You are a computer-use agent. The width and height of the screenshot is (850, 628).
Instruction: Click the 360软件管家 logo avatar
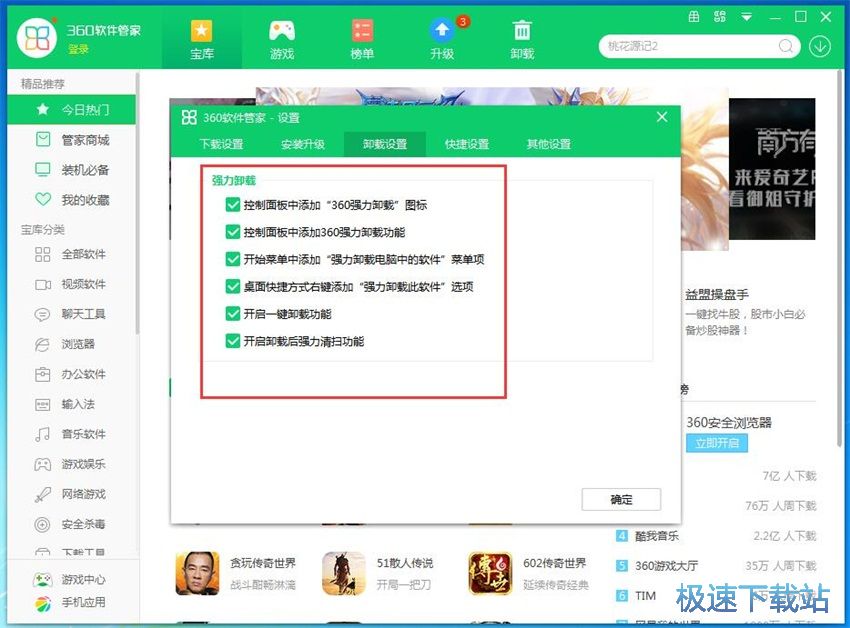pos(36,38)
